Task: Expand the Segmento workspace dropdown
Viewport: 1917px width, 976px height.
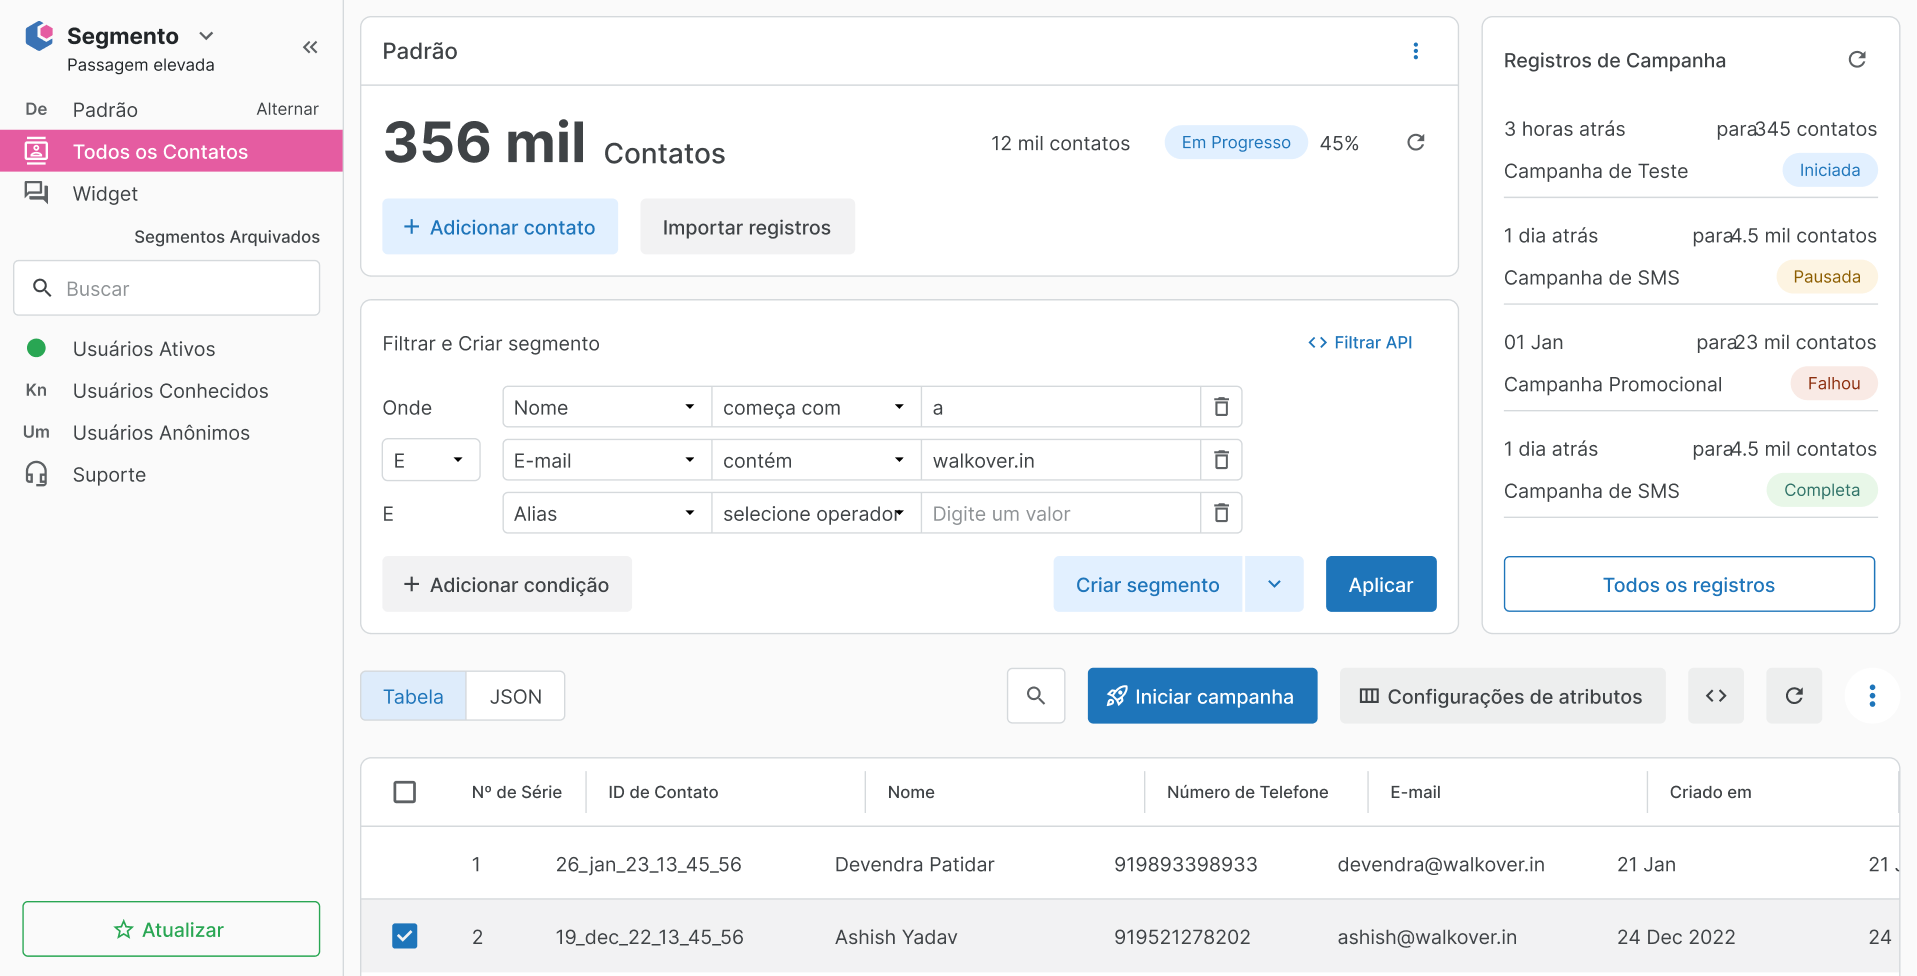Action: [x=206, y=36]
